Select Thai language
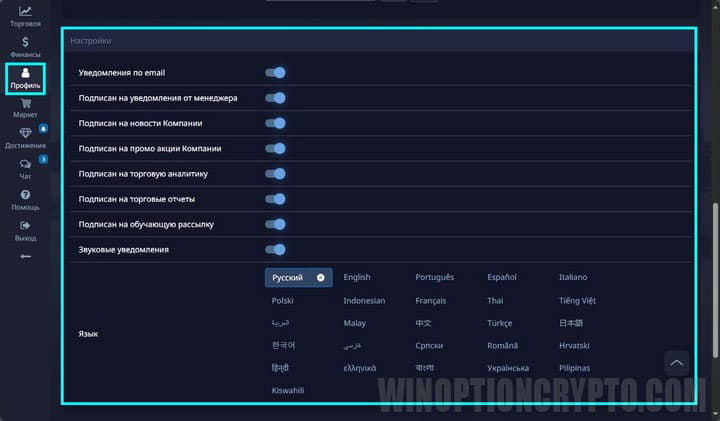 495,301
